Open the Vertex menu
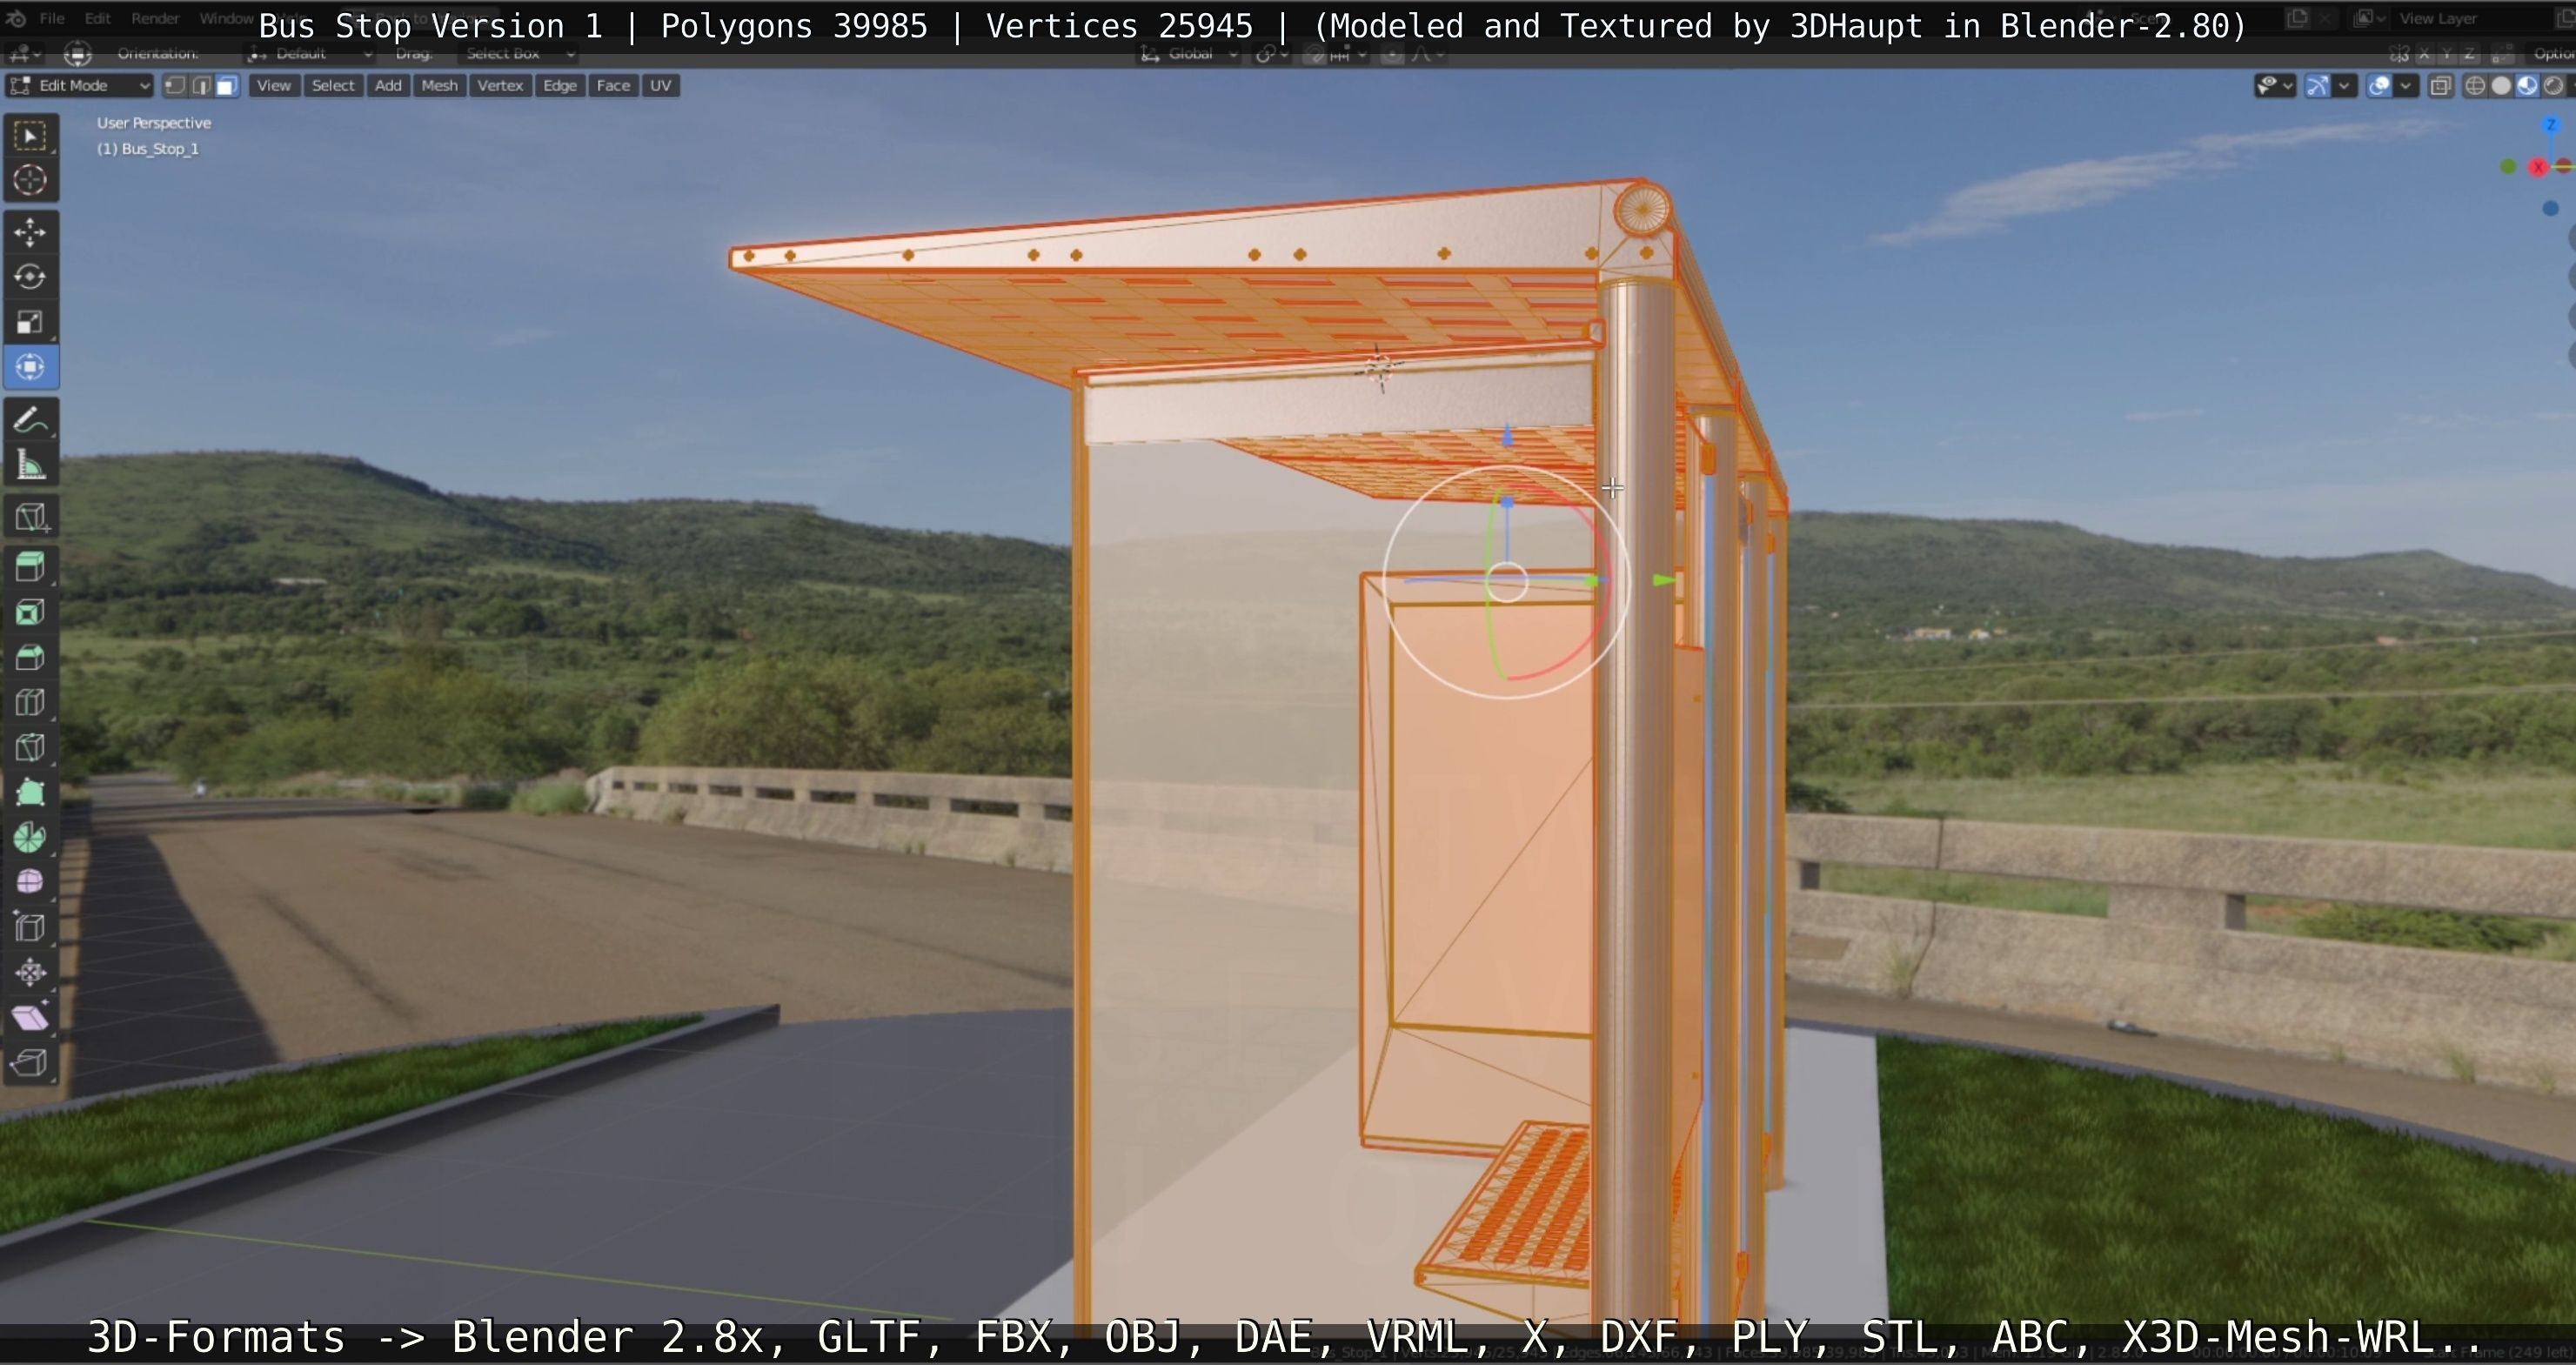Viewport: 2576px width, 1365px height. click(500, 86)
